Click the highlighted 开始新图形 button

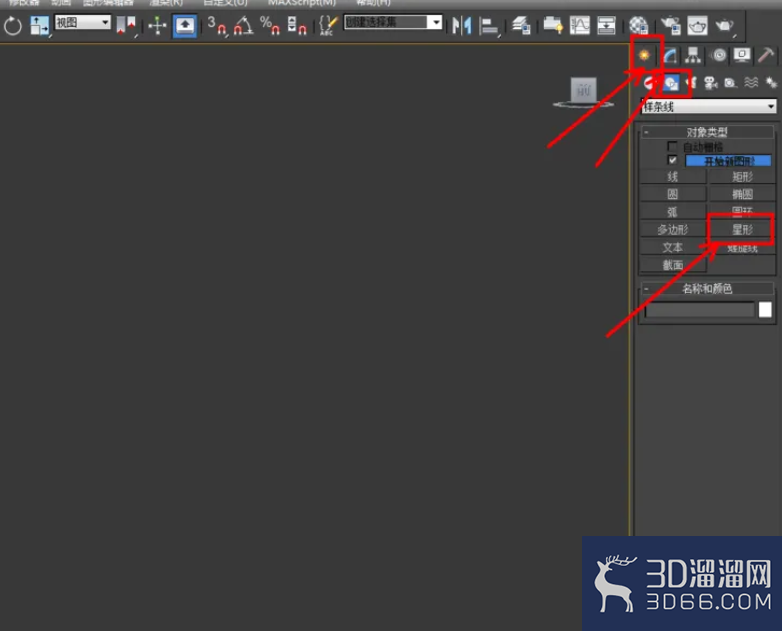click(x=728, y=161)
